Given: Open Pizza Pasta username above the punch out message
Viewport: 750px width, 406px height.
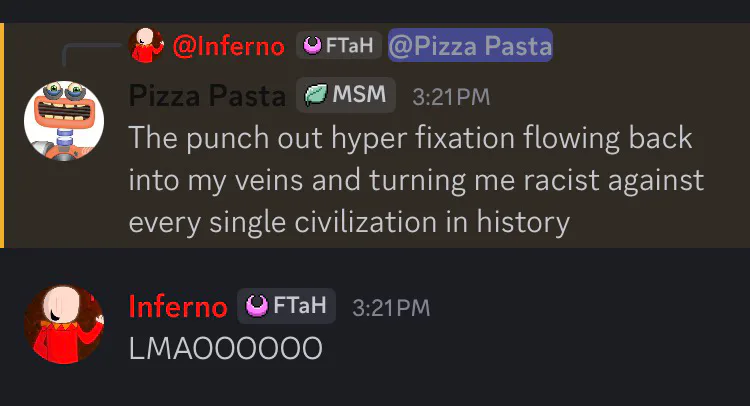Looking at the screenshot, I should tap(208, 96).
